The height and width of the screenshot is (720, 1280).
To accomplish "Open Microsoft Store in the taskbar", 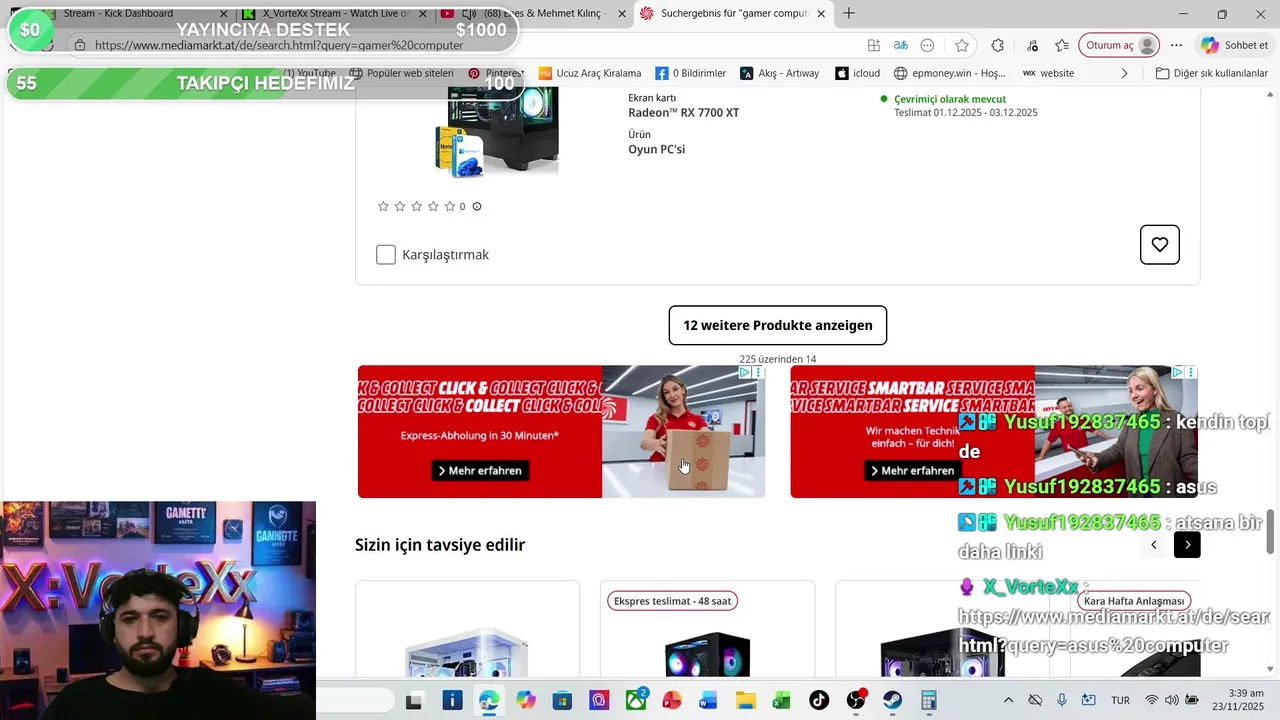I will click(562, 700).
